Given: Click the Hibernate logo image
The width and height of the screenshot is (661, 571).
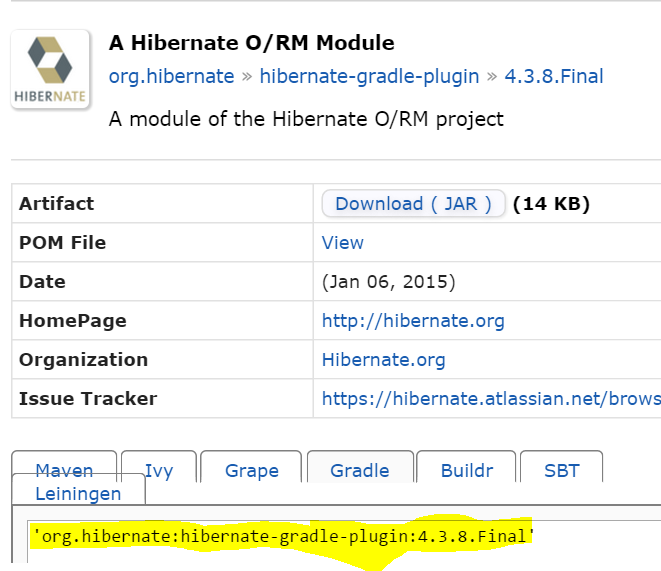Looking at the screenshot, I should point(50,70).
